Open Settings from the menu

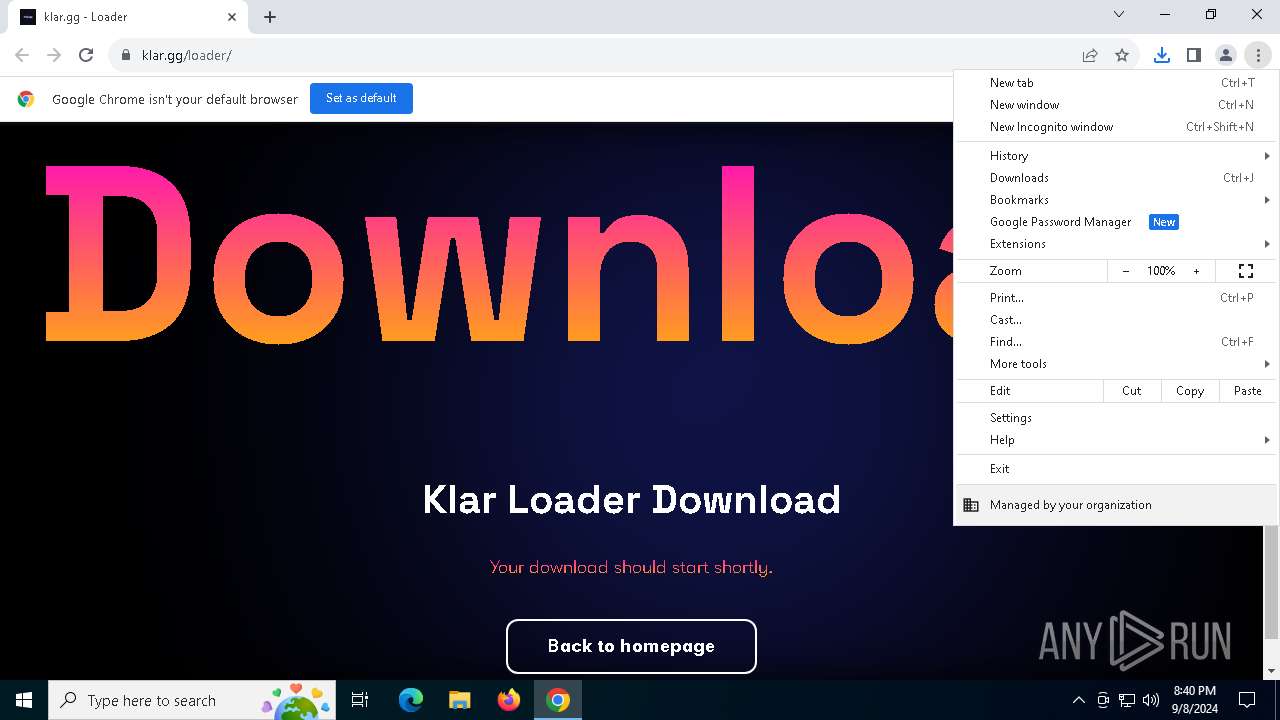click(x=1115, y=418)
